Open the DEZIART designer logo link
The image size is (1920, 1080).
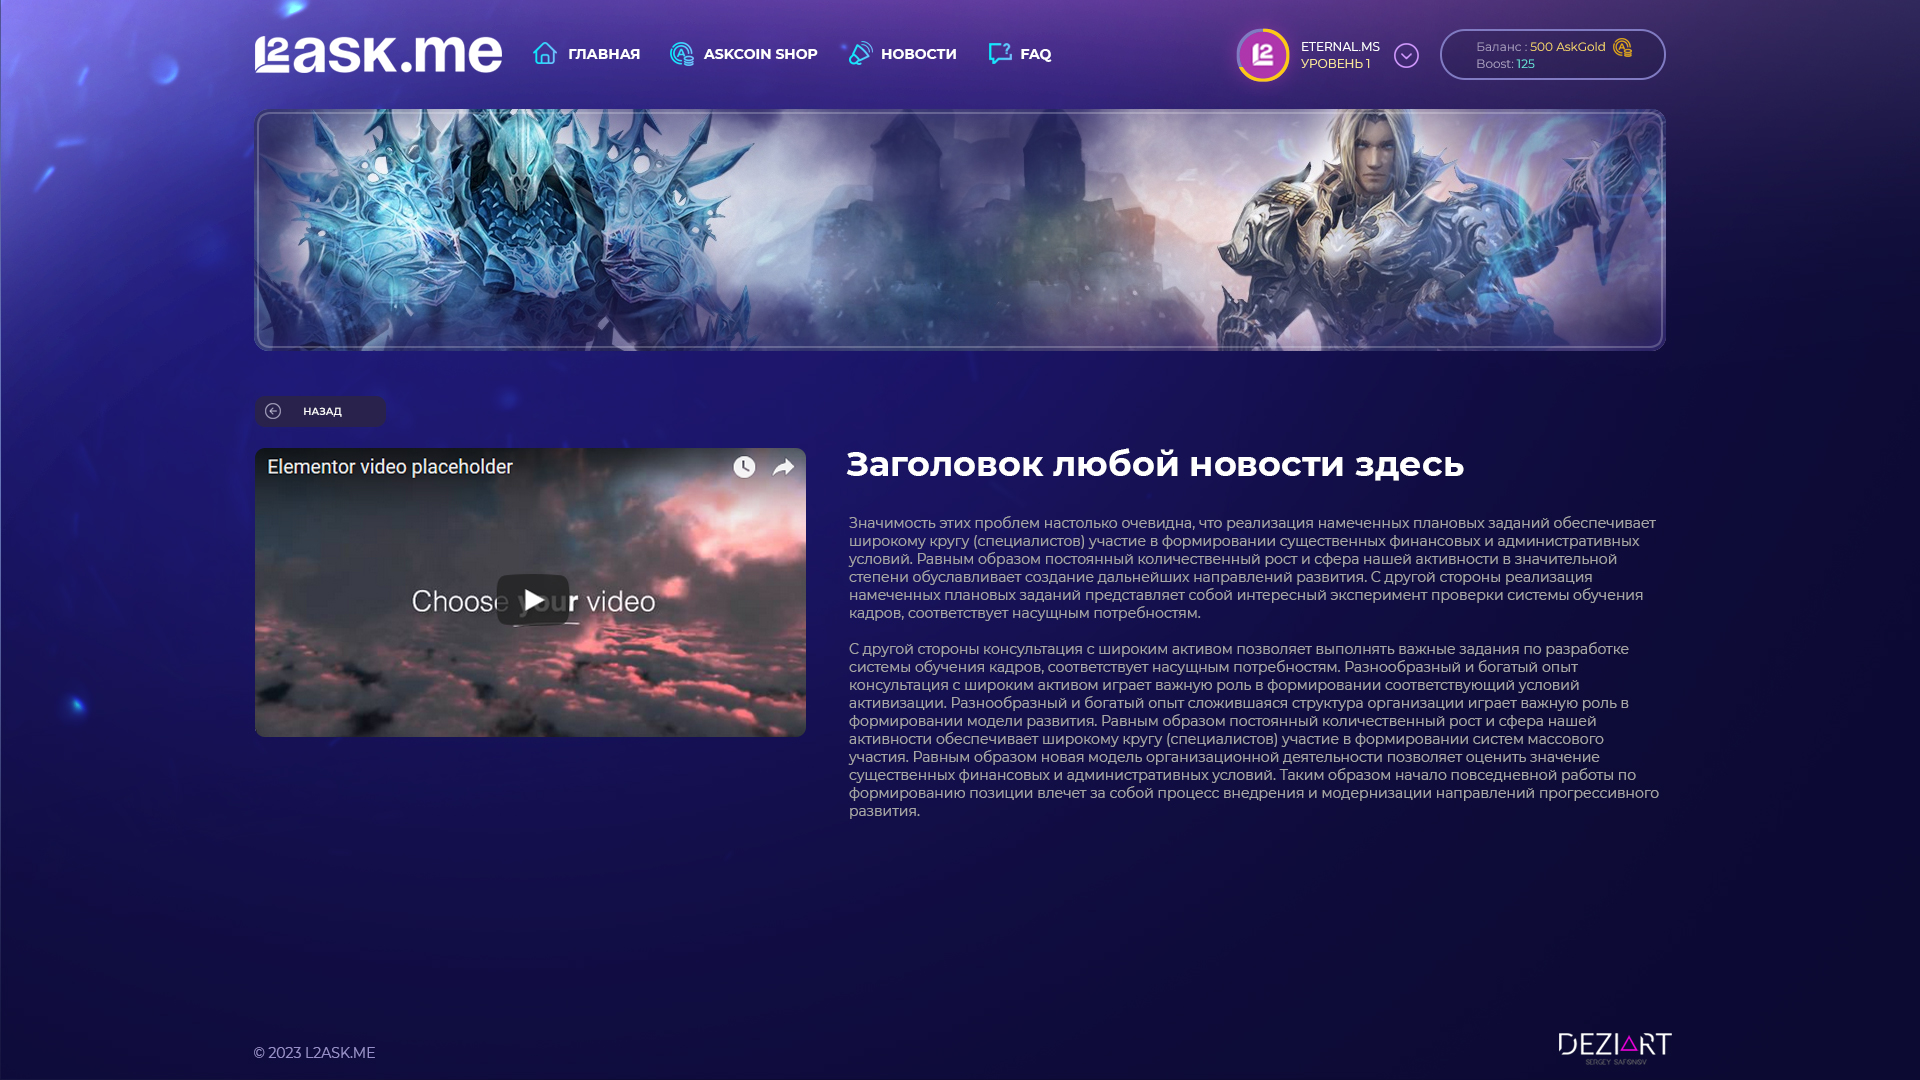pyautogui.click(x=1615, y=1048)
